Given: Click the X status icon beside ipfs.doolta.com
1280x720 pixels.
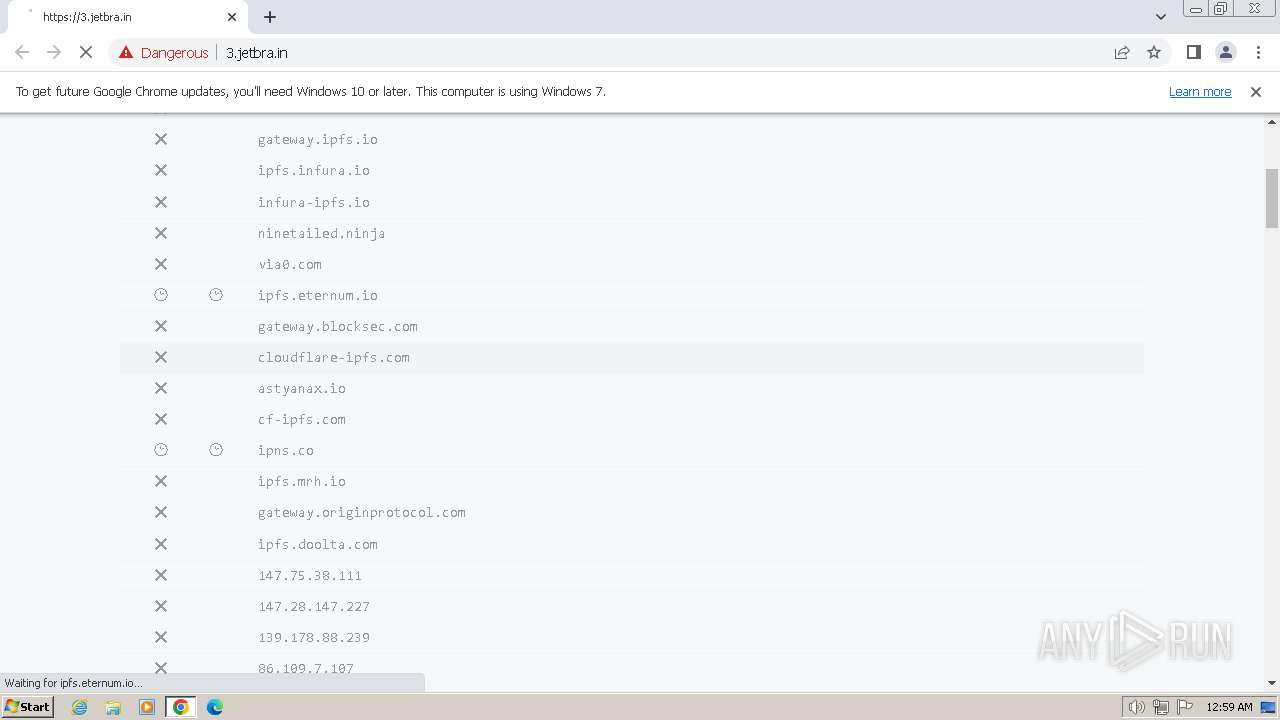Looking at the screenshot, I should pos(161,544).
